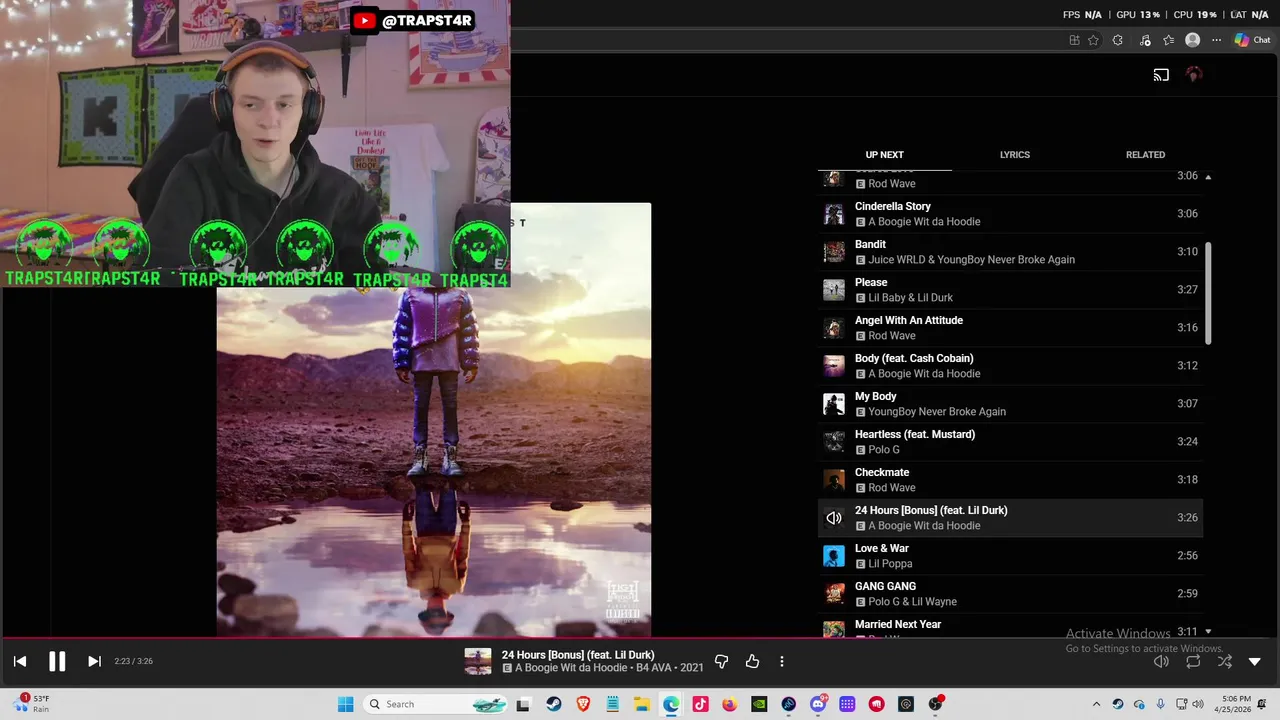Select Married Next Year in queue
The height and width of the screenshot is (720, 1280).
(1010, 626)
